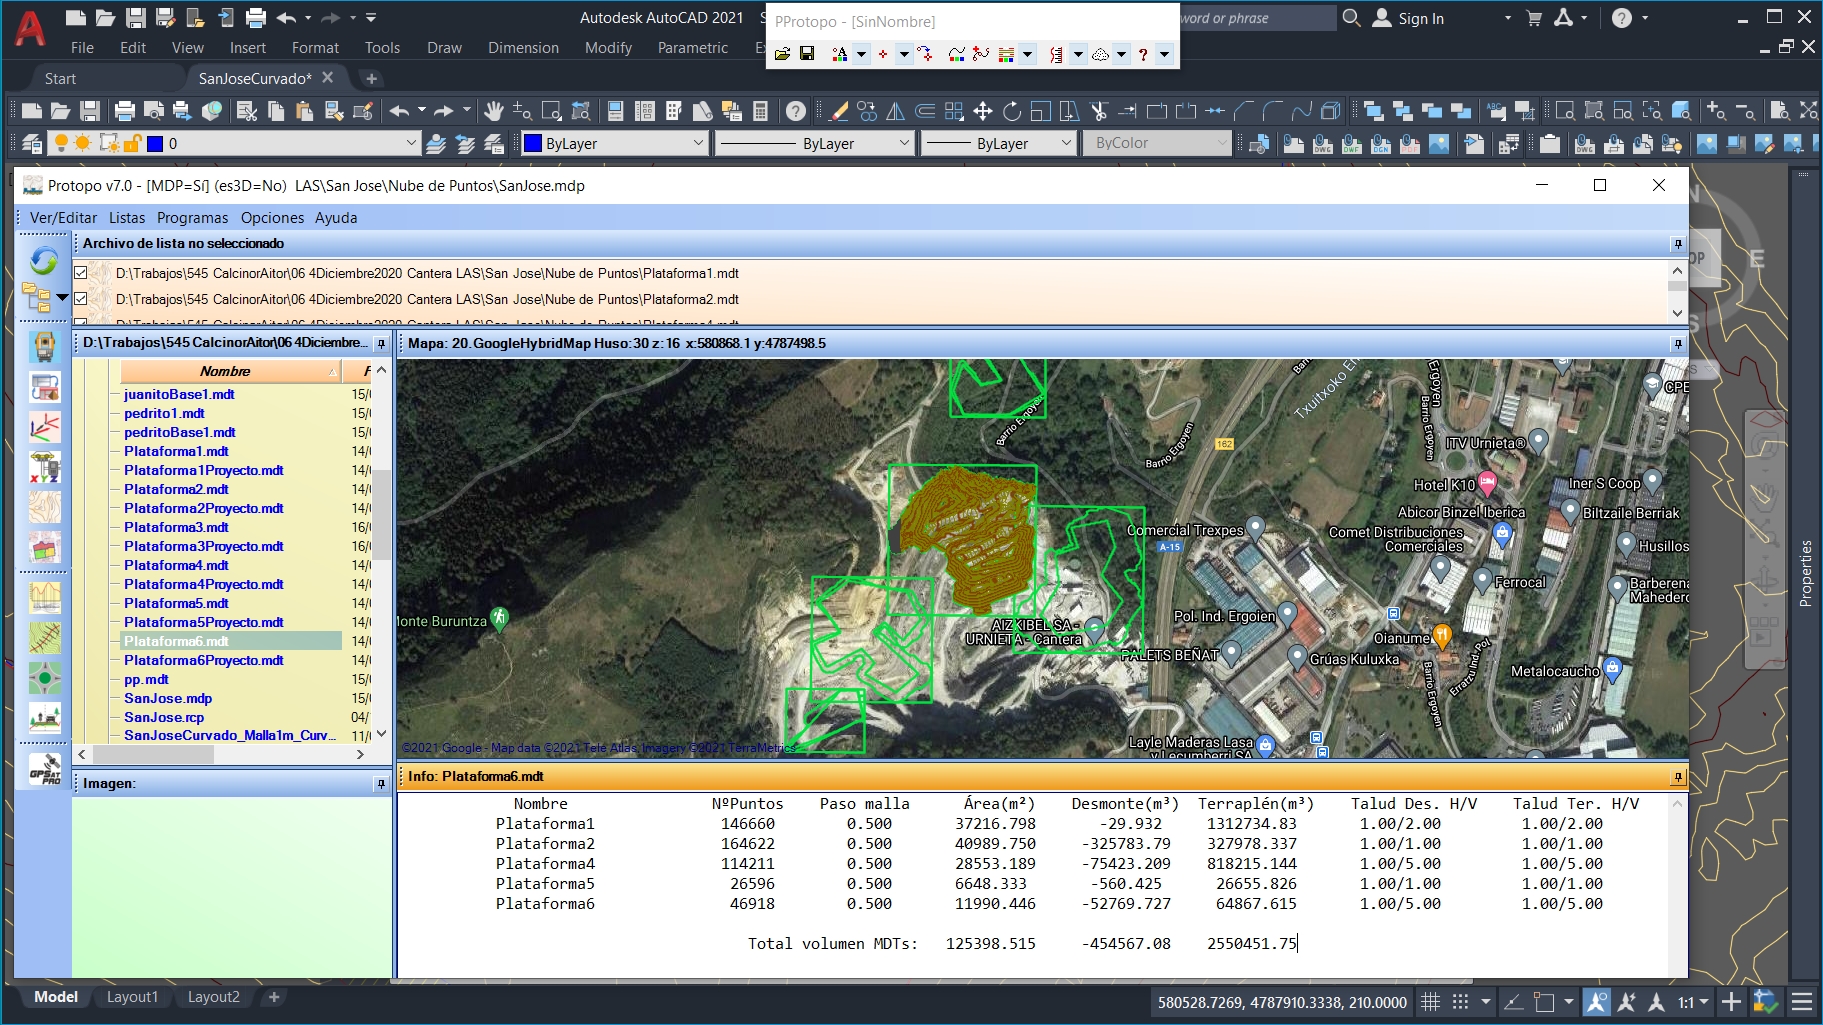This screenshot has height=1025, width=1823.
Task: Open the ByLayer color dropdown
Action: [698, 143]
